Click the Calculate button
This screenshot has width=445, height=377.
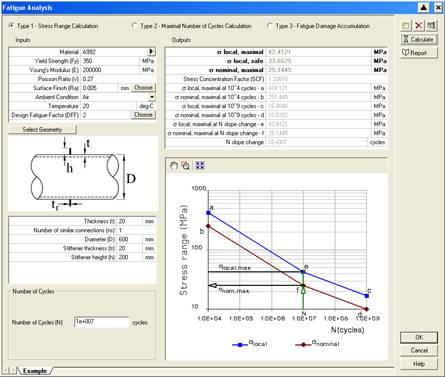(x=419, y=39)
